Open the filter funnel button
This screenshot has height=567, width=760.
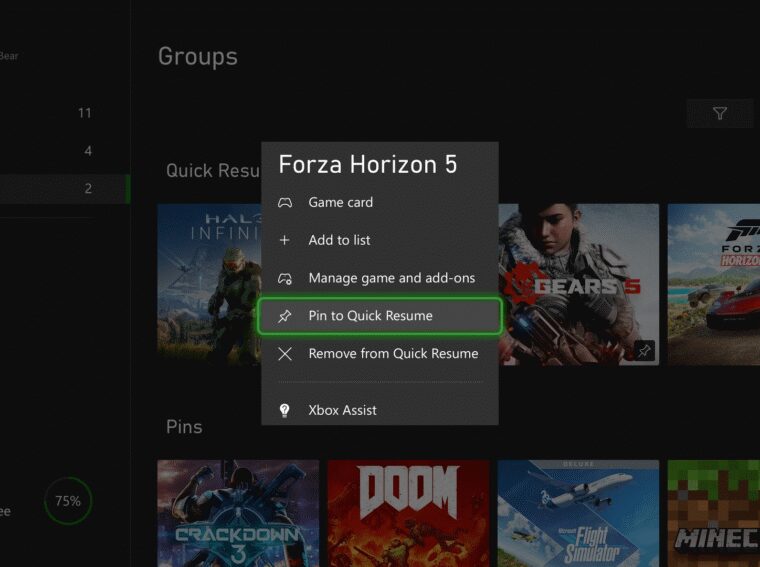click(x=720, y=113)
